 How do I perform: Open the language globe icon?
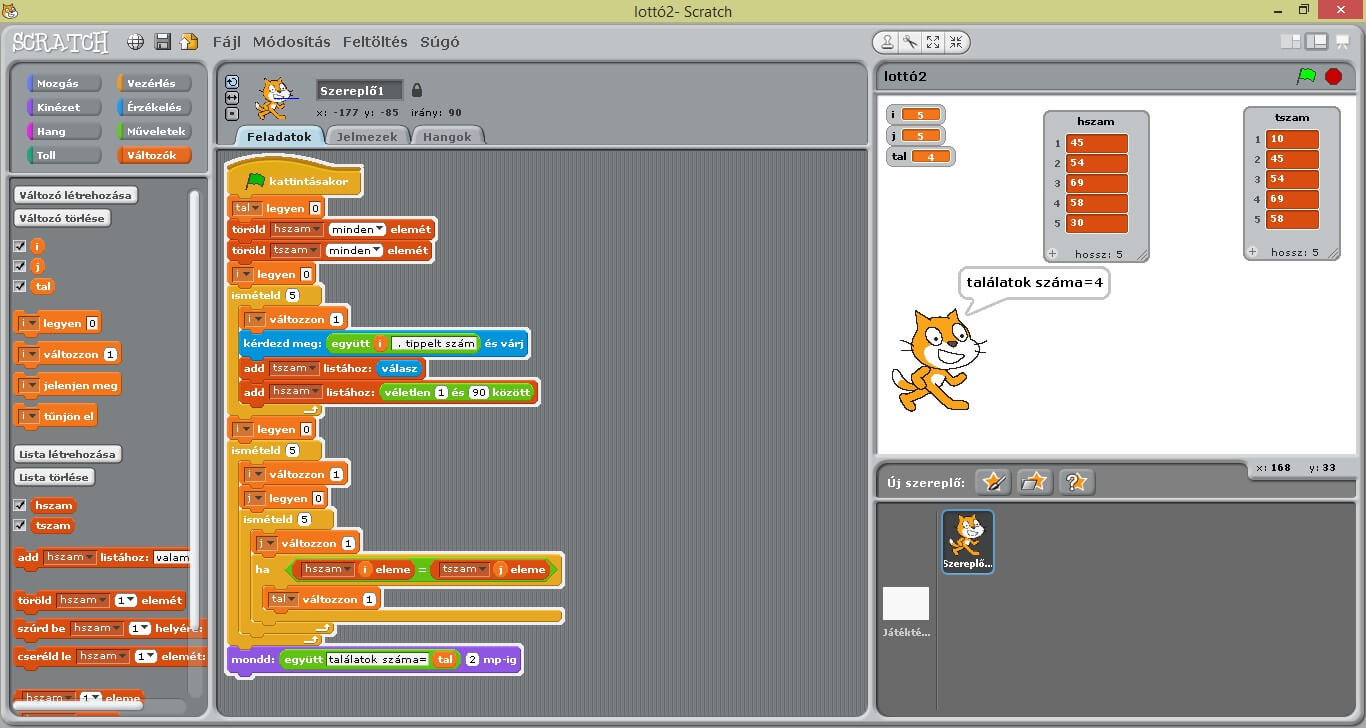point(136,42)
